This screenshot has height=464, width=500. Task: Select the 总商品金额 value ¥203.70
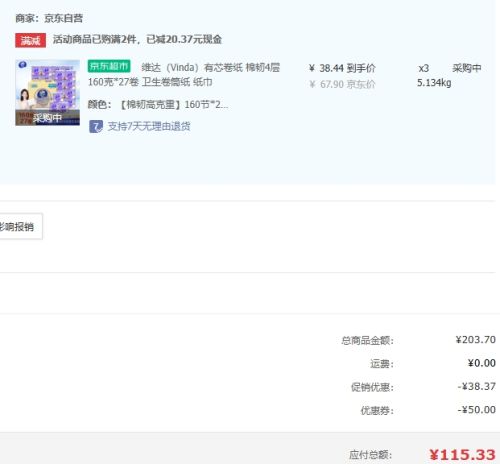click(x=476, y=340)
